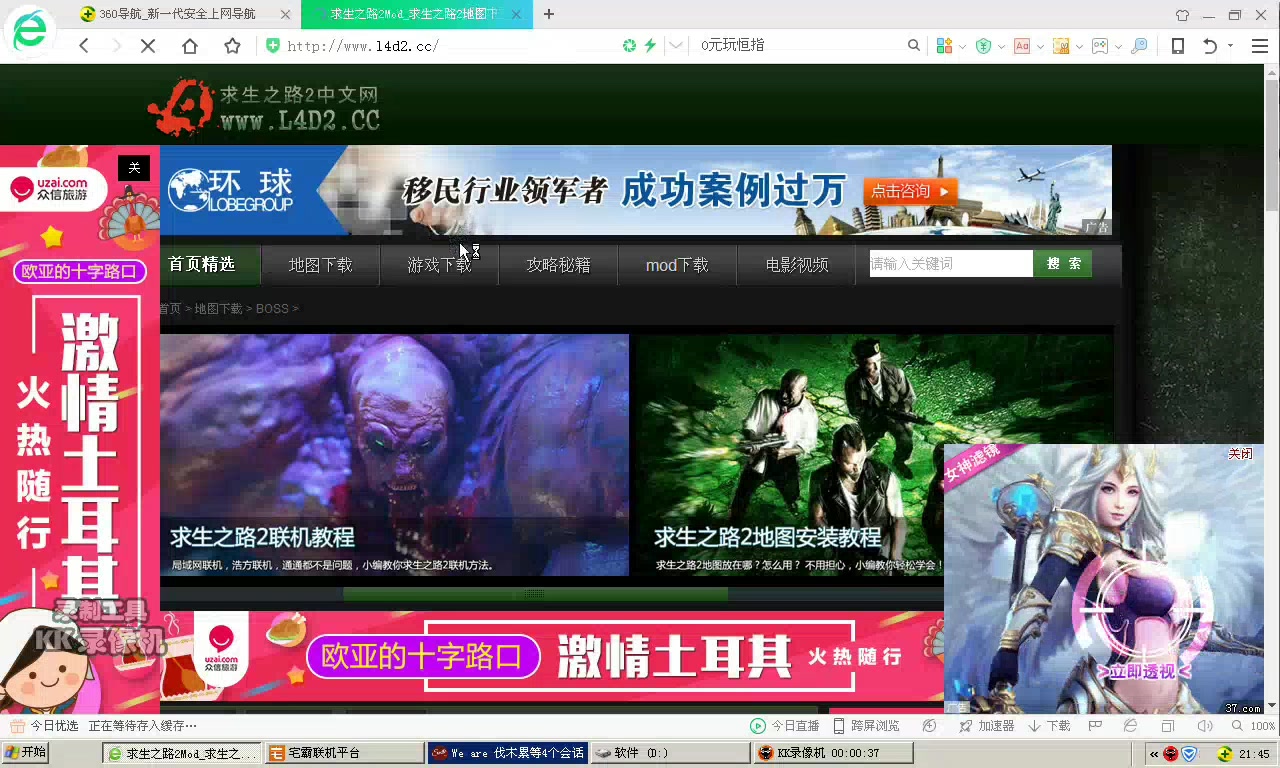
Task: Stop page loading with the X button
Action: [x=148, y=46]
